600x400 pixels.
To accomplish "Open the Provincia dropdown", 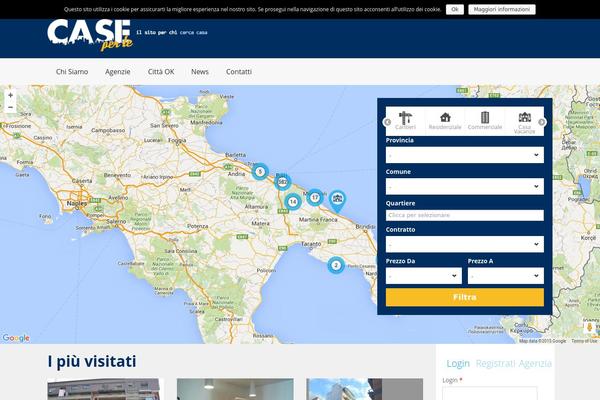I will tap(465, 155).
